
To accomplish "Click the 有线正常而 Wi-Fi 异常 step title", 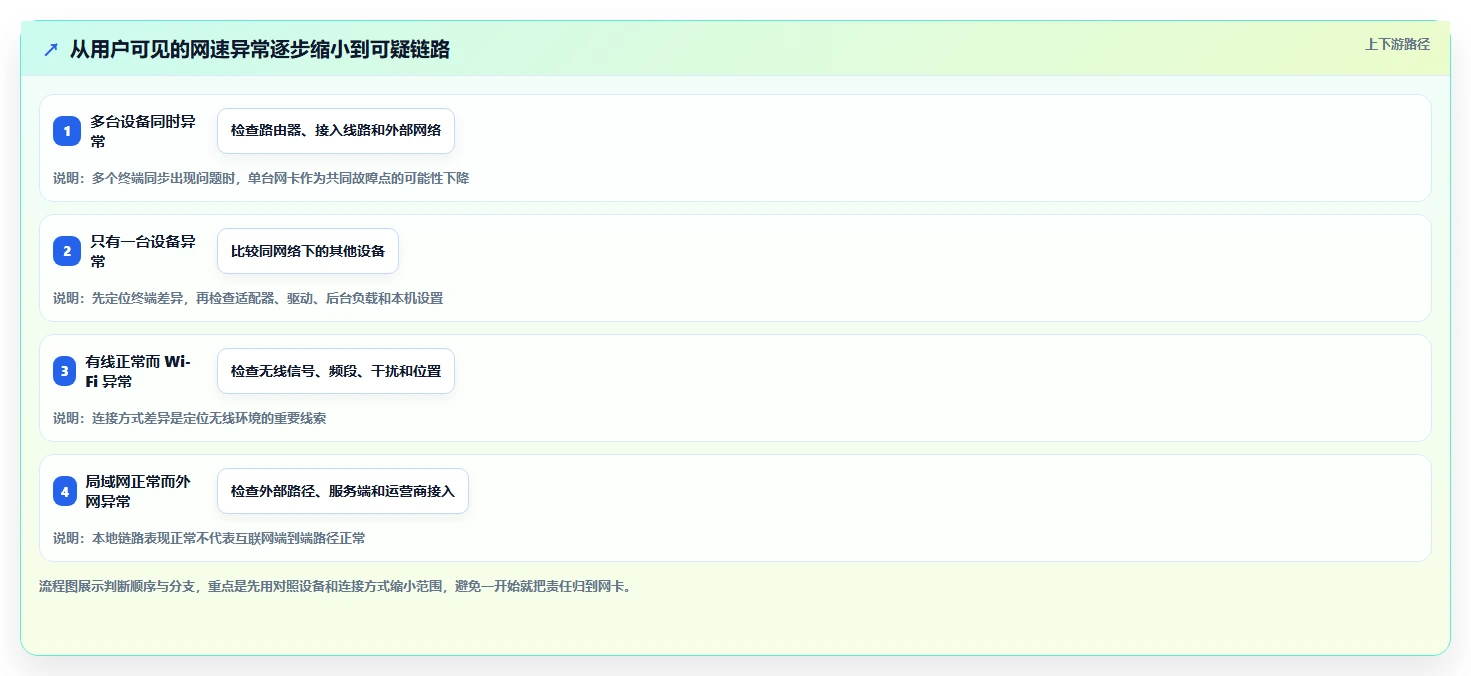I will coord(138,371).
